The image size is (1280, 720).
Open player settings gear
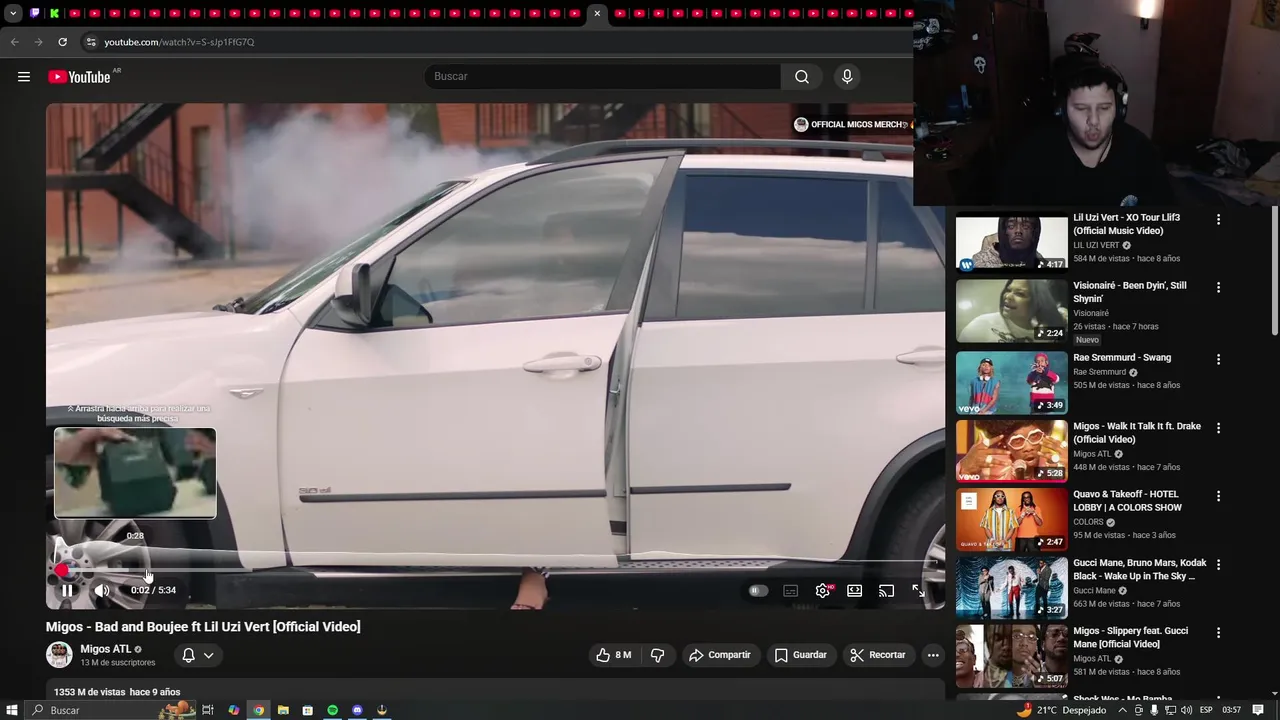click(822, 591)
